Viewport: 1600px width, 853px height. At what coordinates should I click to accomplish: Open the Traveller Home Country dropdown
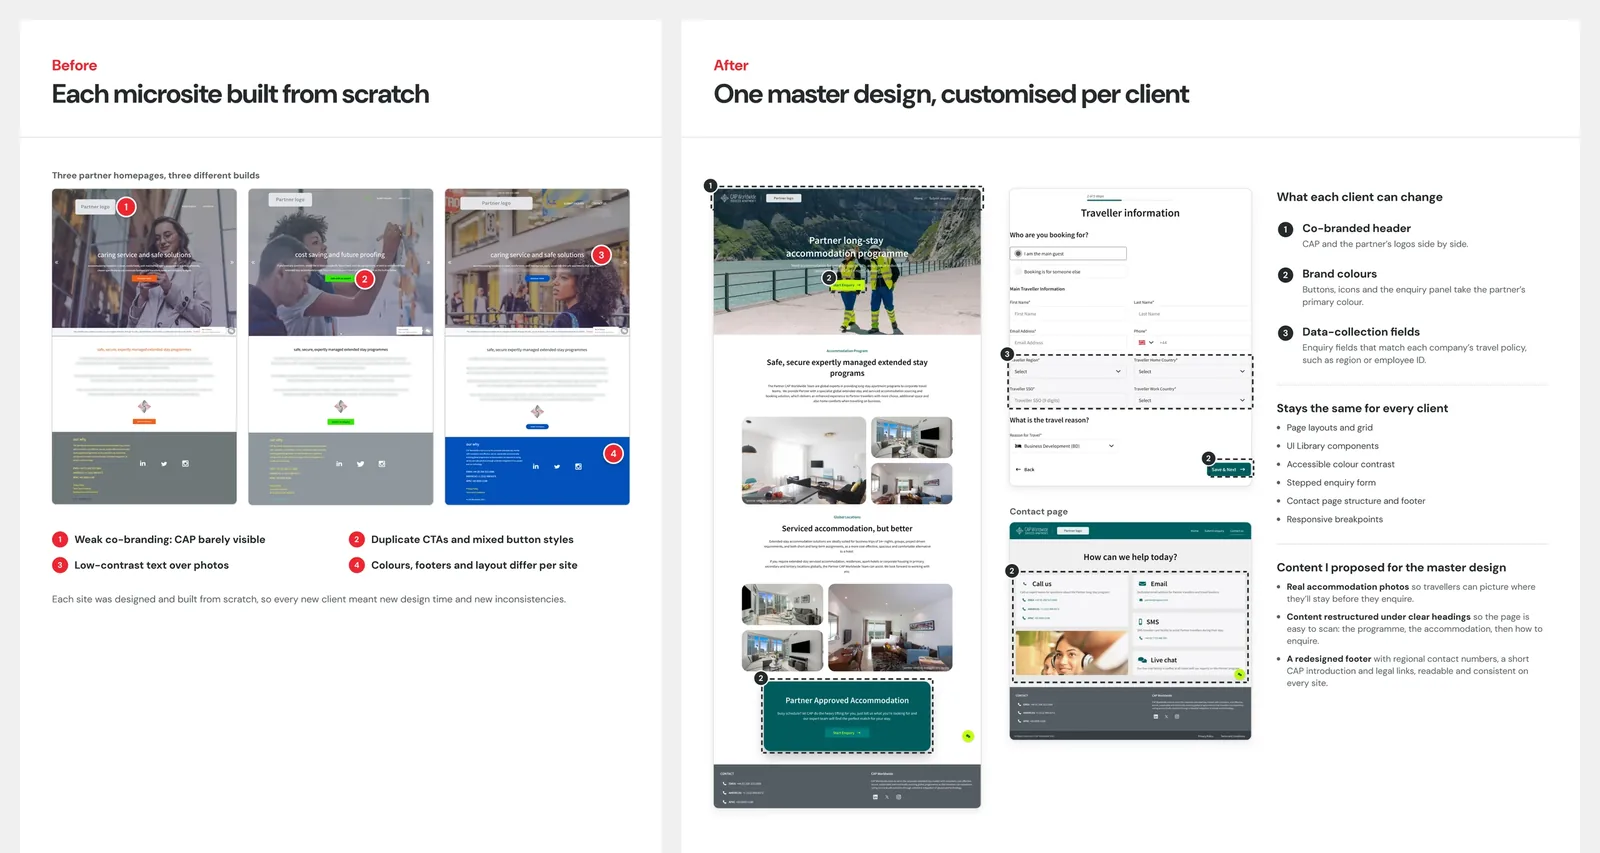point(1192,371)
